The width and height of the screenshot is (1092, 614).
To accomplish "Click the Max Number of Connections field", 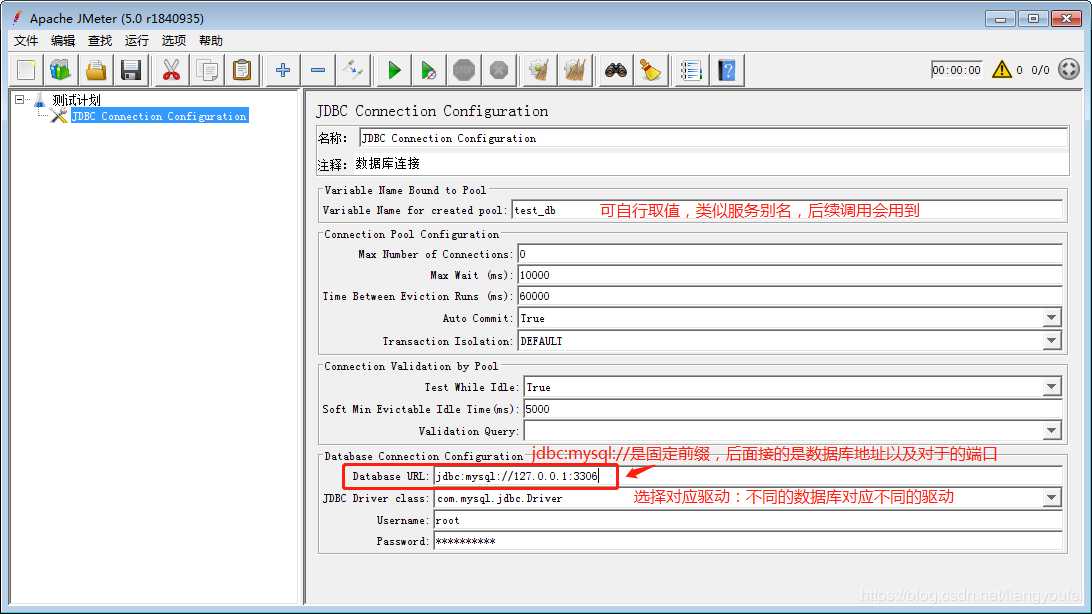I will (x=790, y=254).
